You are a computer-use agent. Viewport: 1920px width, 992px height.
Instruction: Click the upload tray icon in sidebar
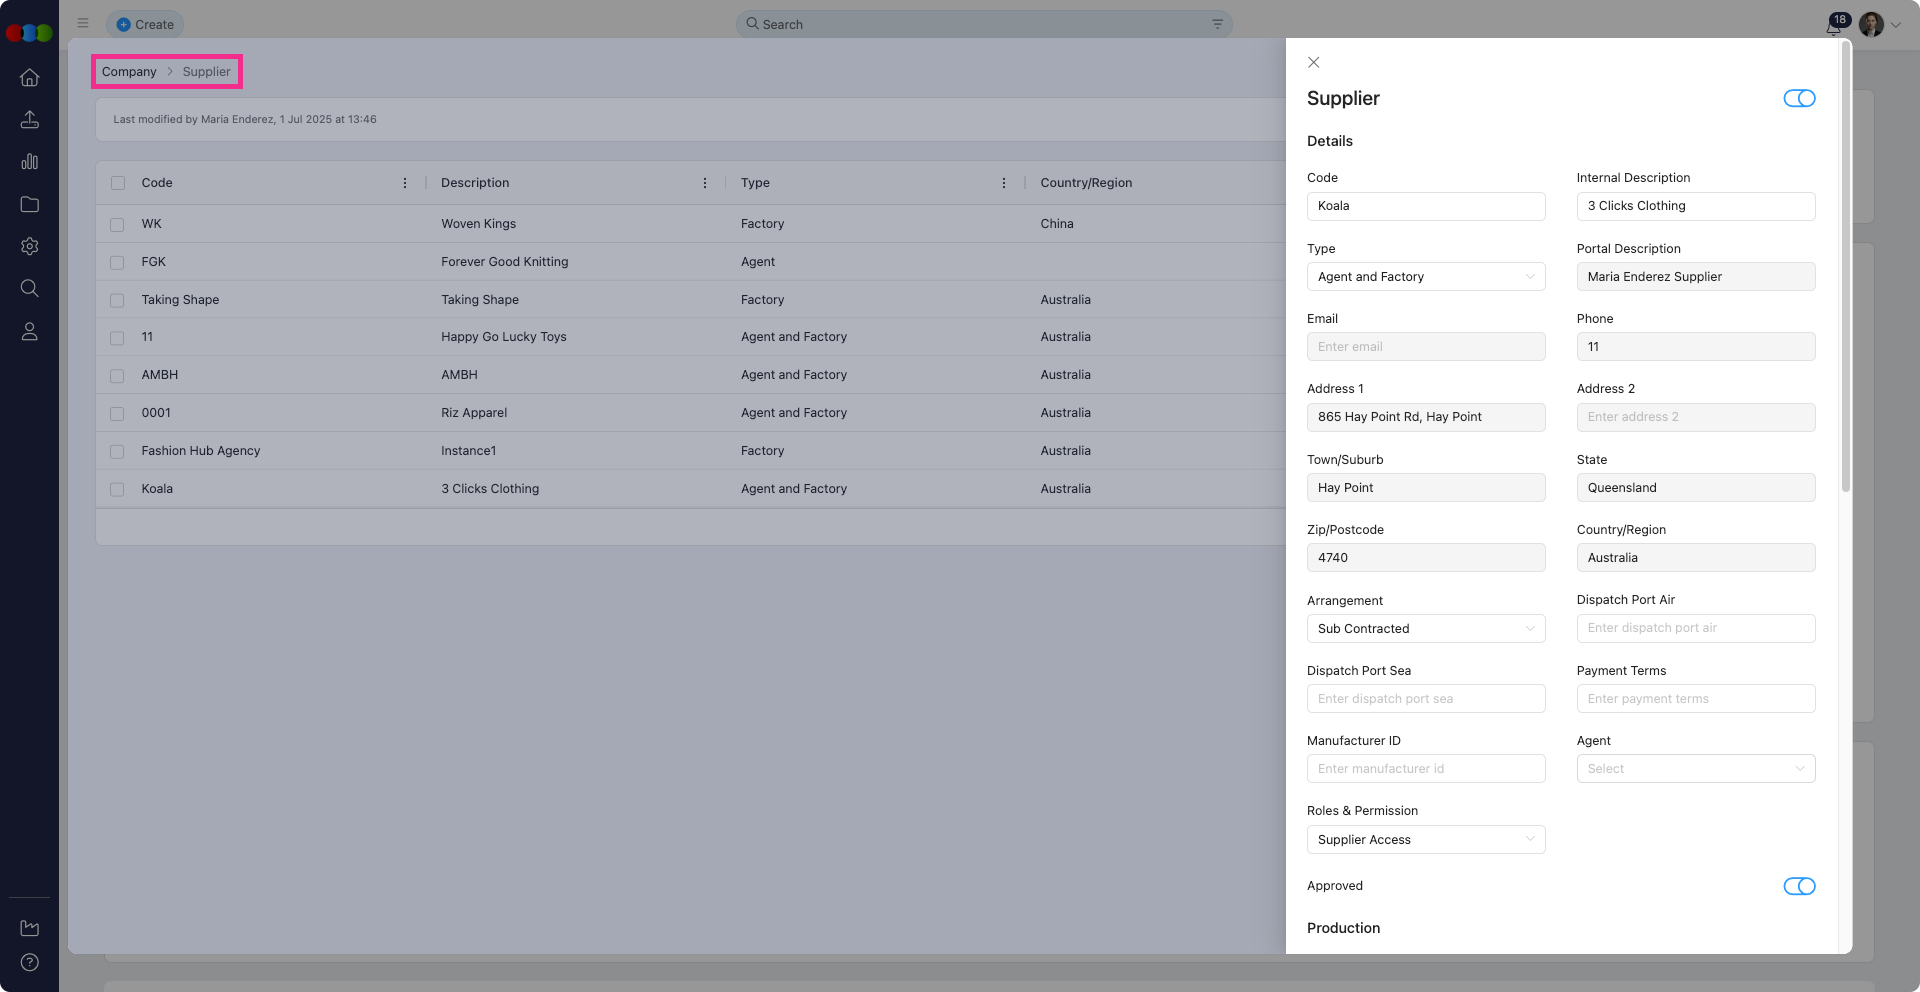pyautogui.click(x=30, y=120)
